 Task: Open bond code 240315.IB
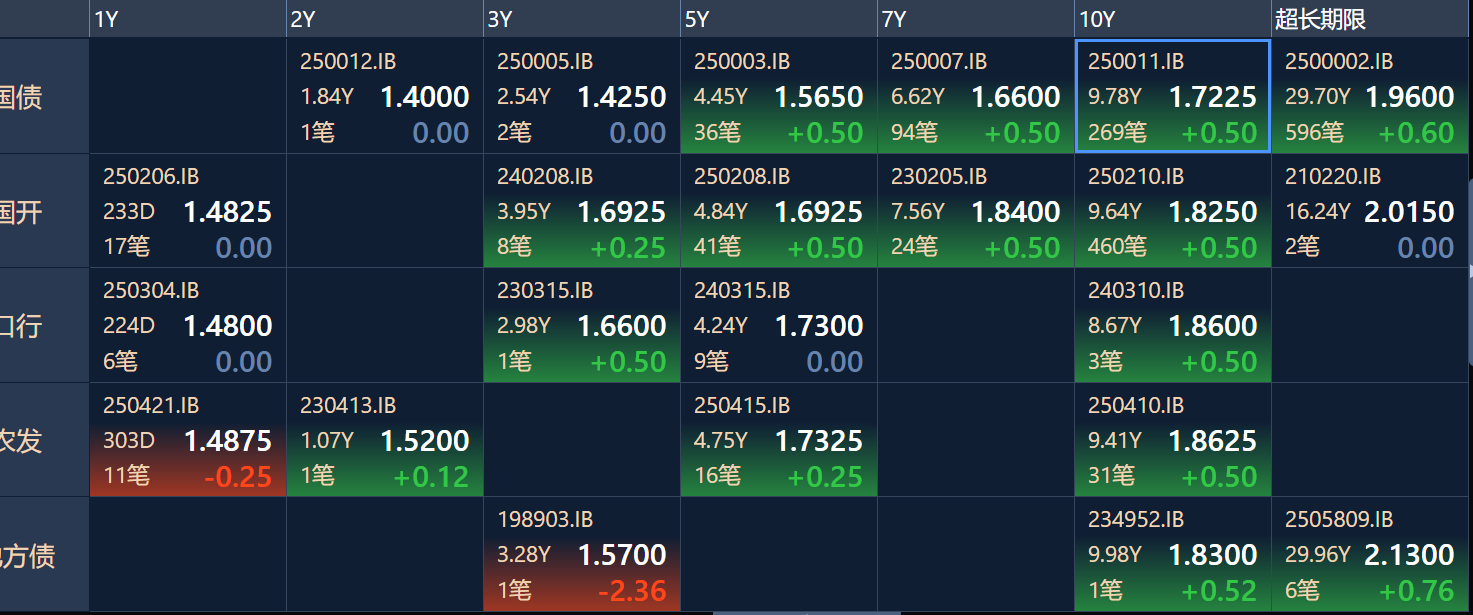pos(742,291)
